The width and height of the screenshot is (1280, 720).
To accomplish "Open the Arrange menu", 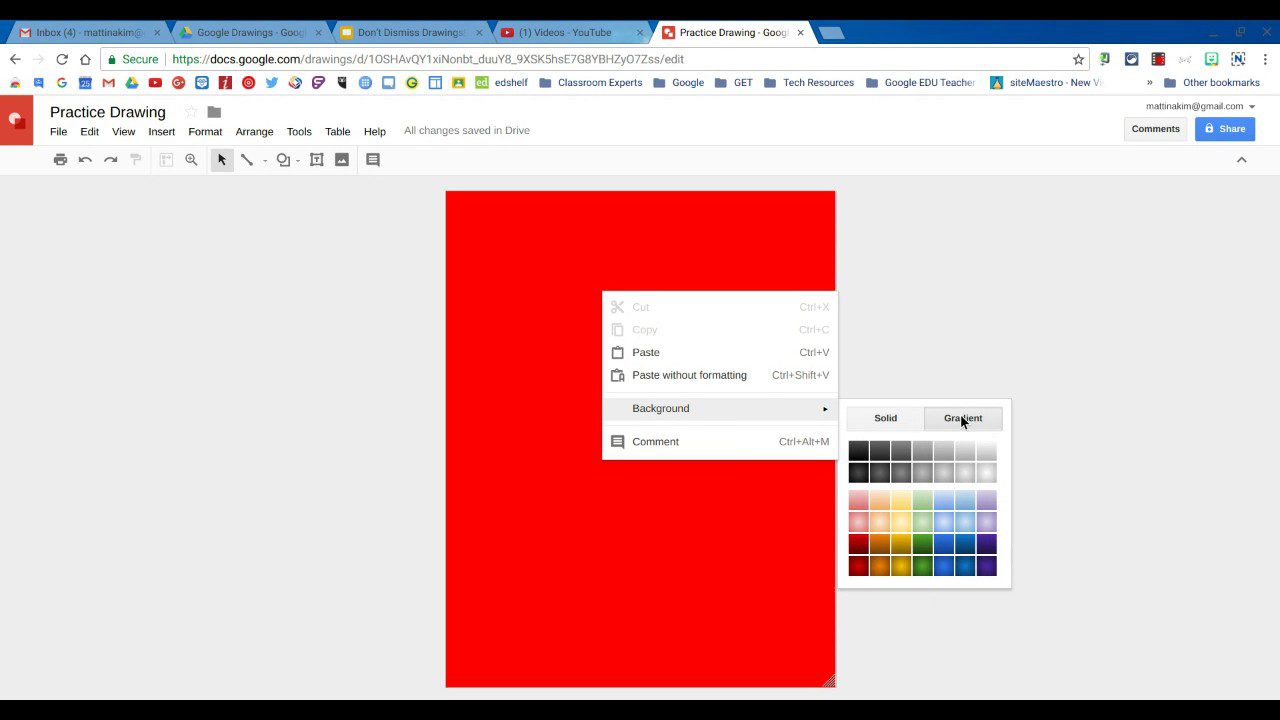I will pyautogui.click(x=254, y=131).
